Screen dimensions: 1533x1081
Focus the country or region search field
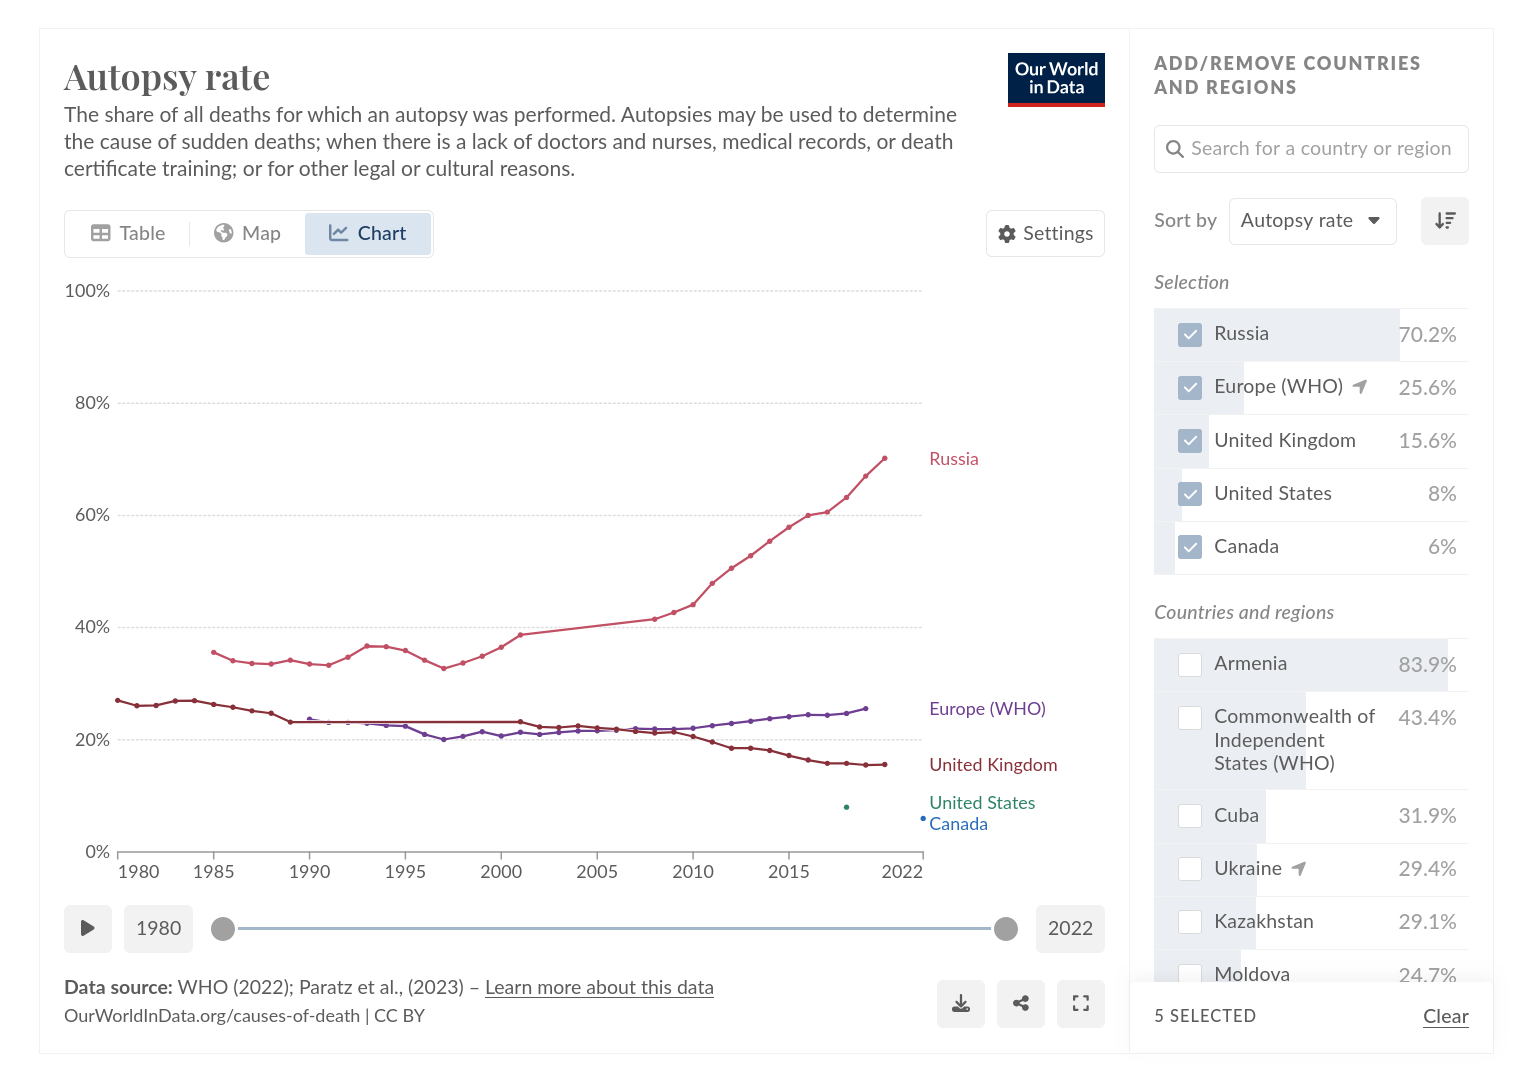coord(1320,149)
